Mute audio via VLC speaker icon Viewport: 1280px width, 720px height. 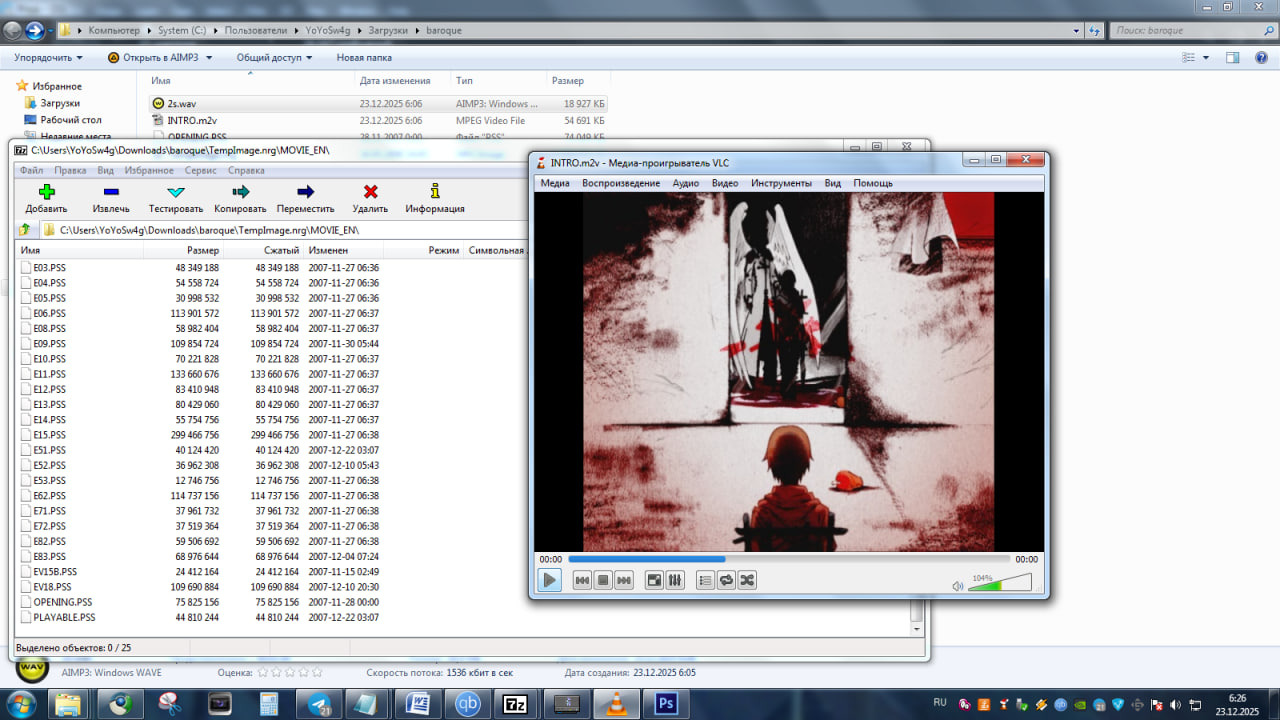pyautogui.click(x=957, y=586)
